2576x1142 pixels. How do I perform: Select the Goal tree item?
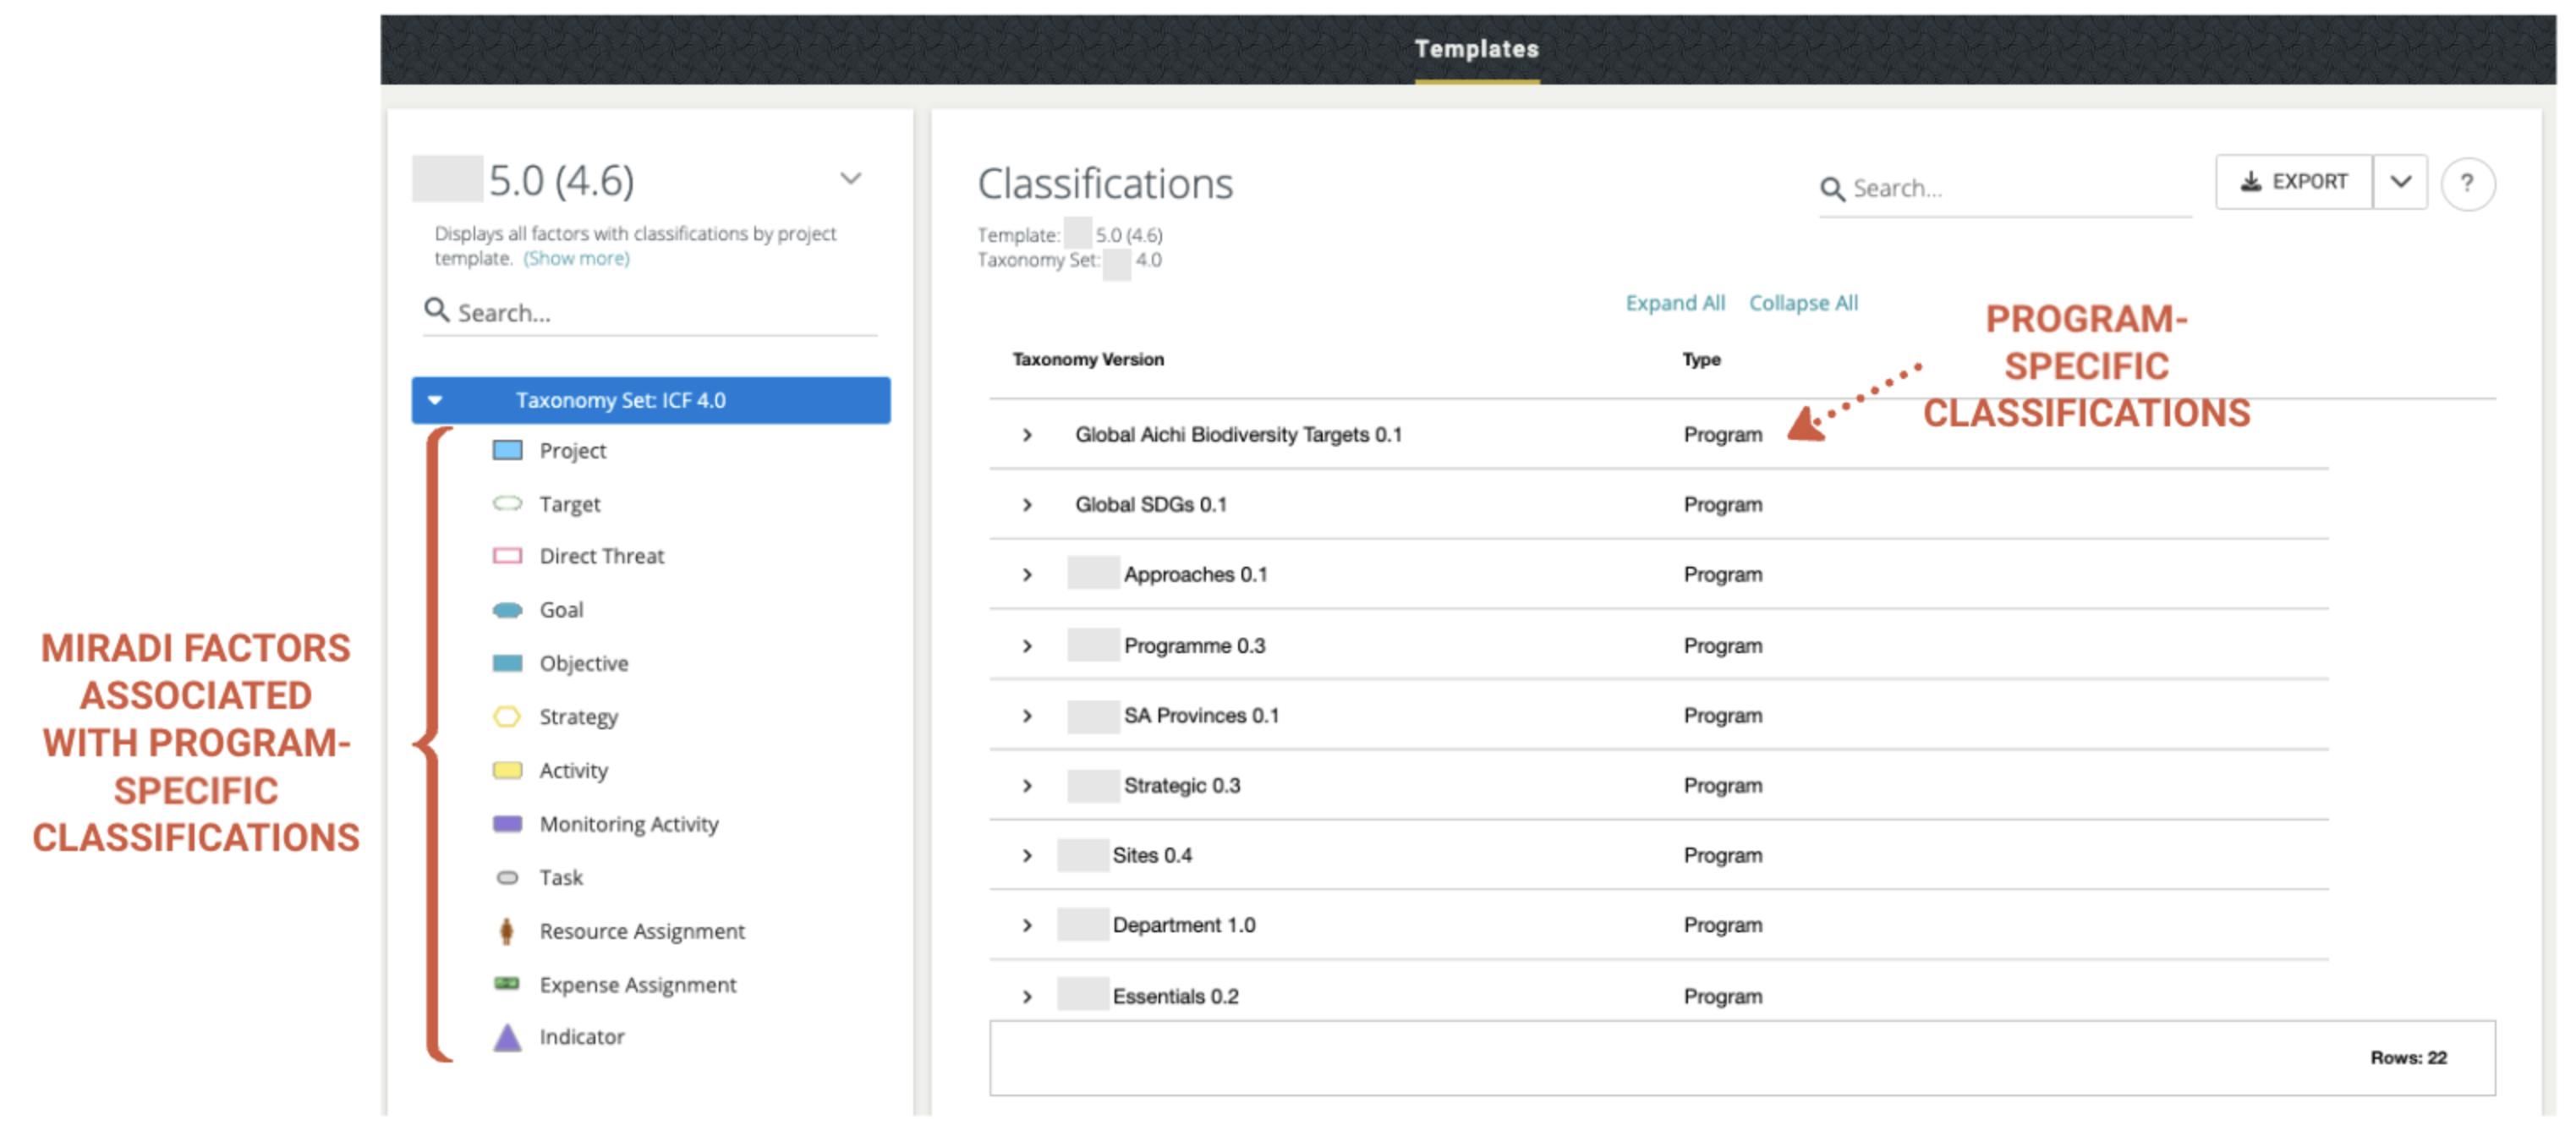[561, 610]
